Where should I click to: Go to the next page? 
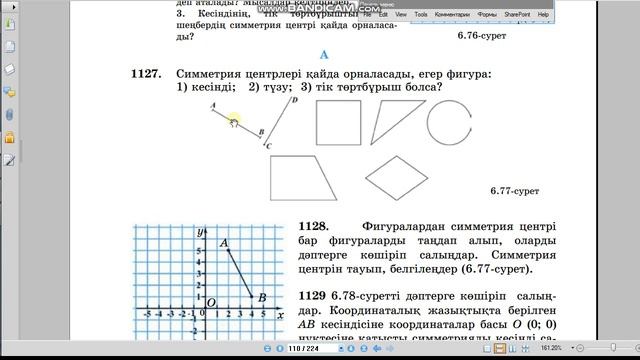coord(351,349)
